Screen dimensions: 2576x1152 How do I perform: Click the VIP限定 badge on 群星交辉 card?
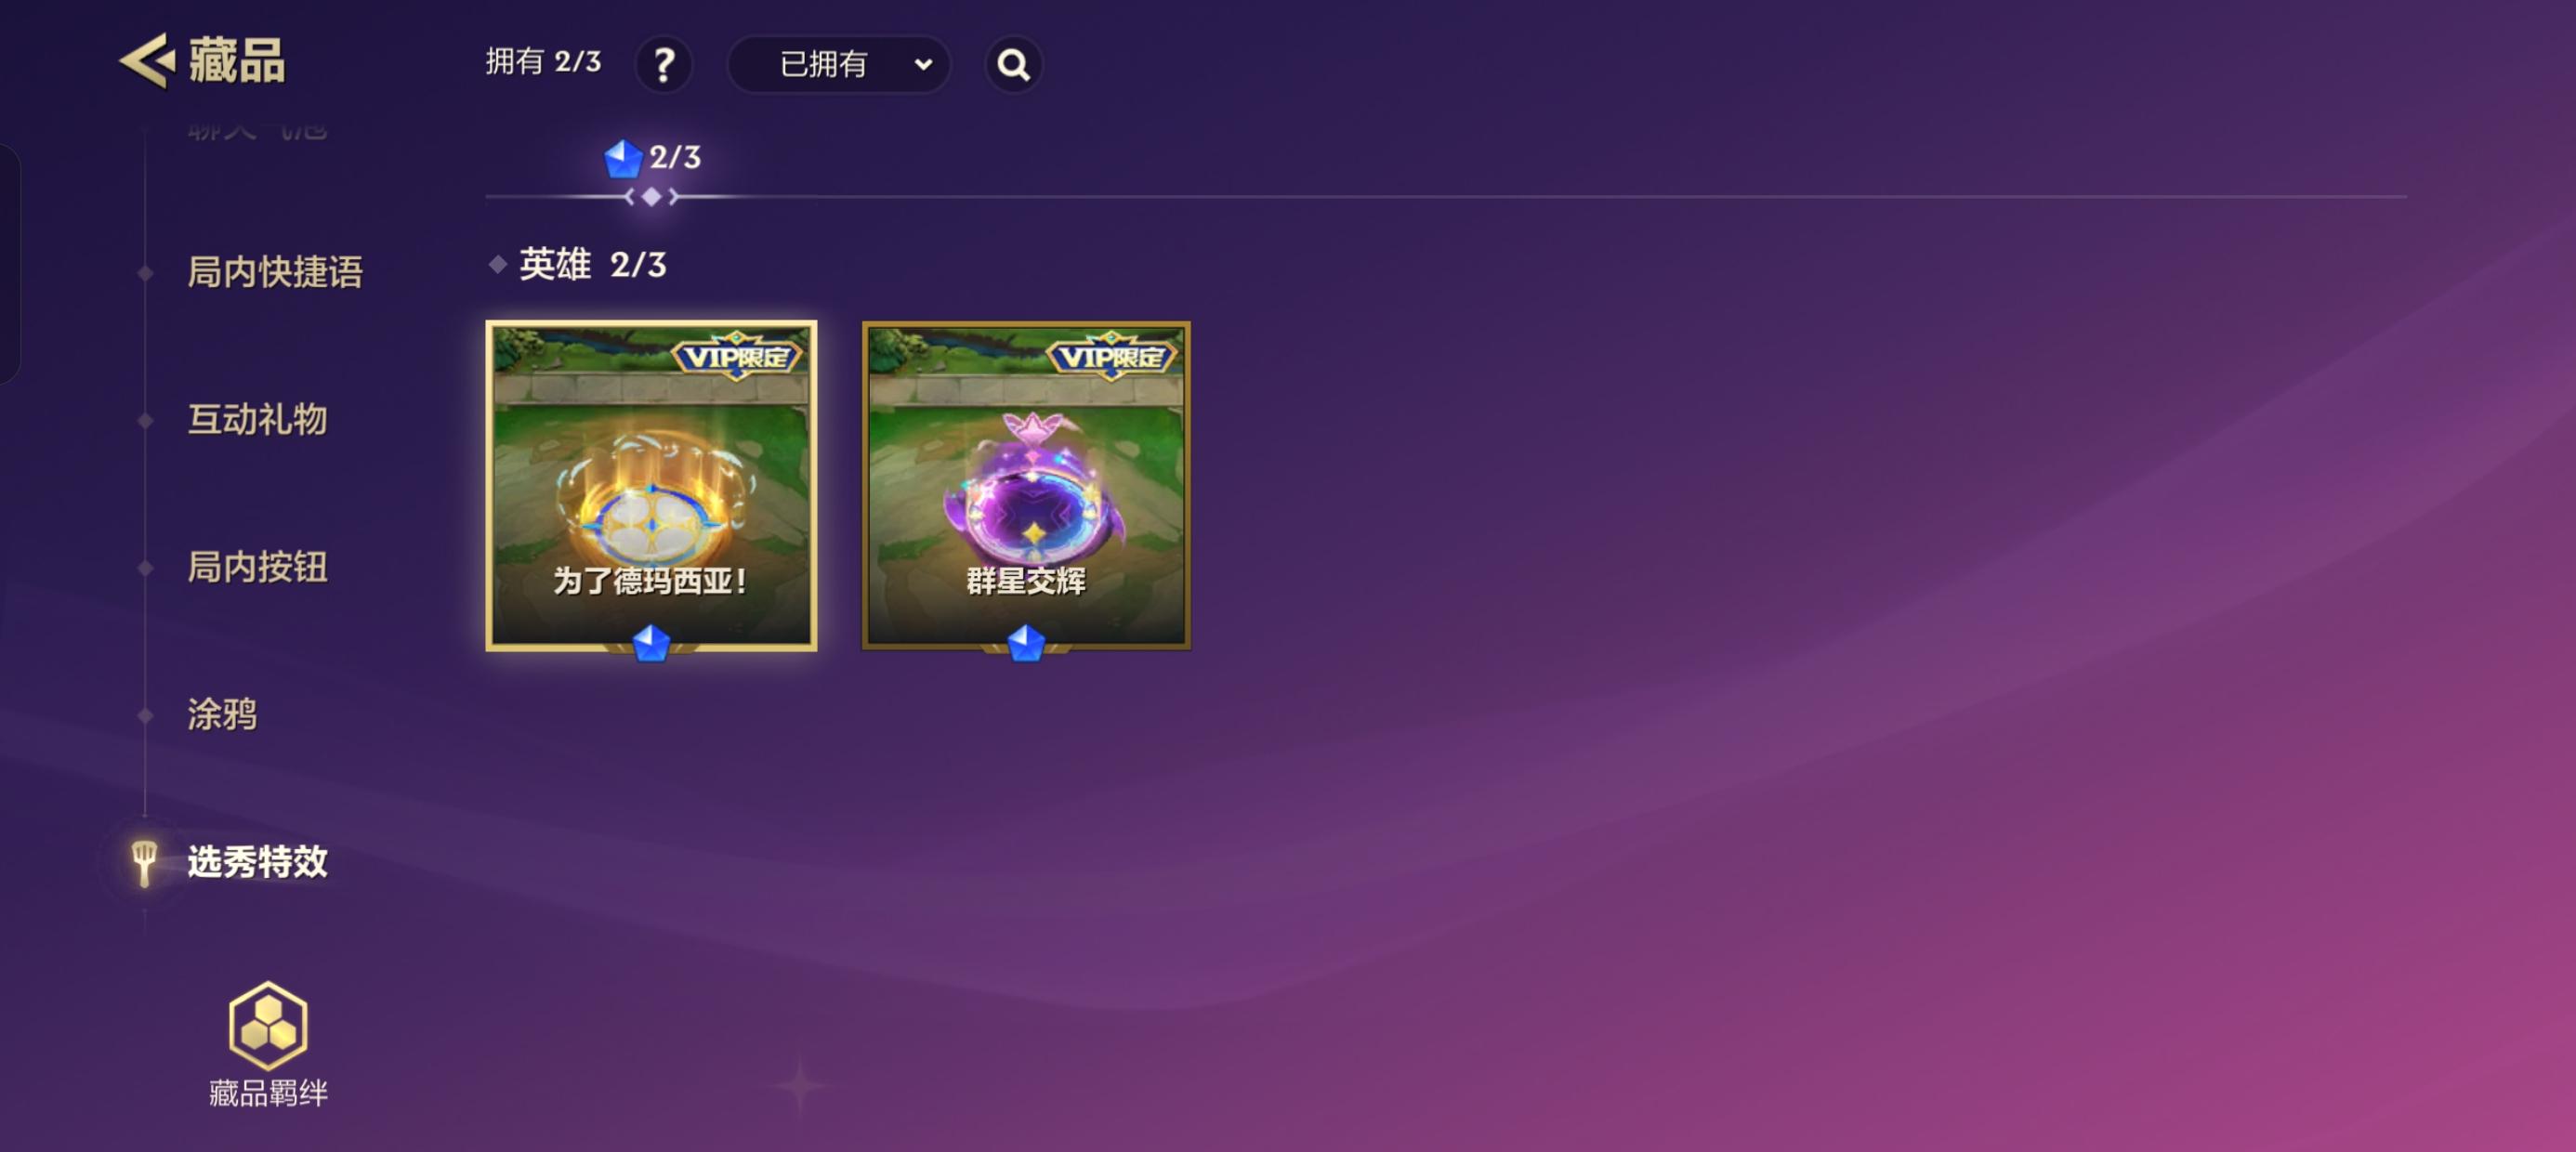[x=1112, y=356]
